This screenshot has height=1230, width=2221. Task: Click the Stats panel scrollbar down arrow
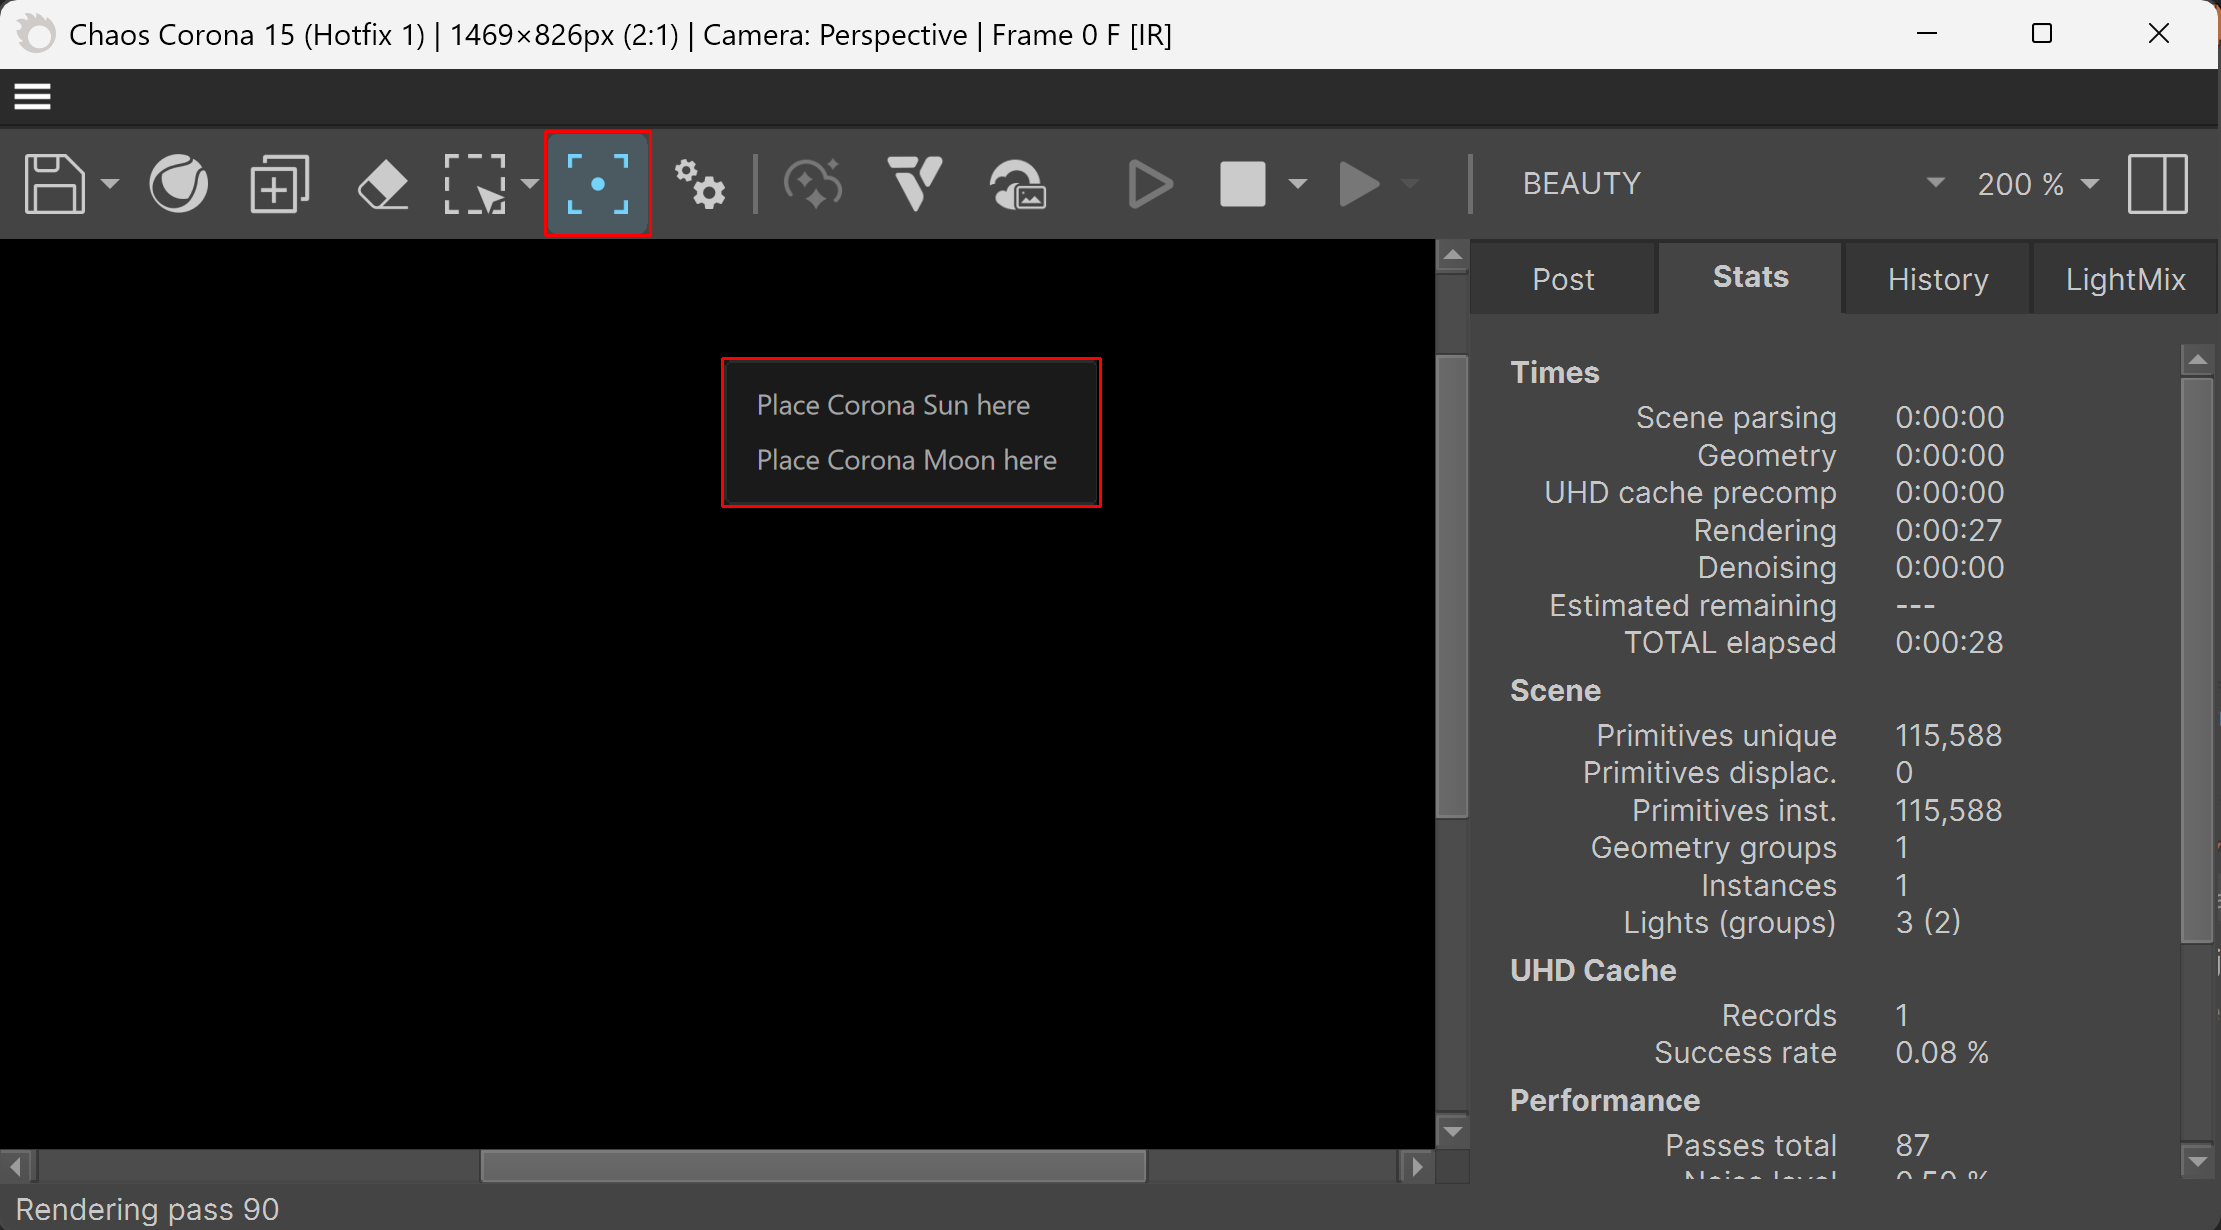[x=2198, y=1162]
